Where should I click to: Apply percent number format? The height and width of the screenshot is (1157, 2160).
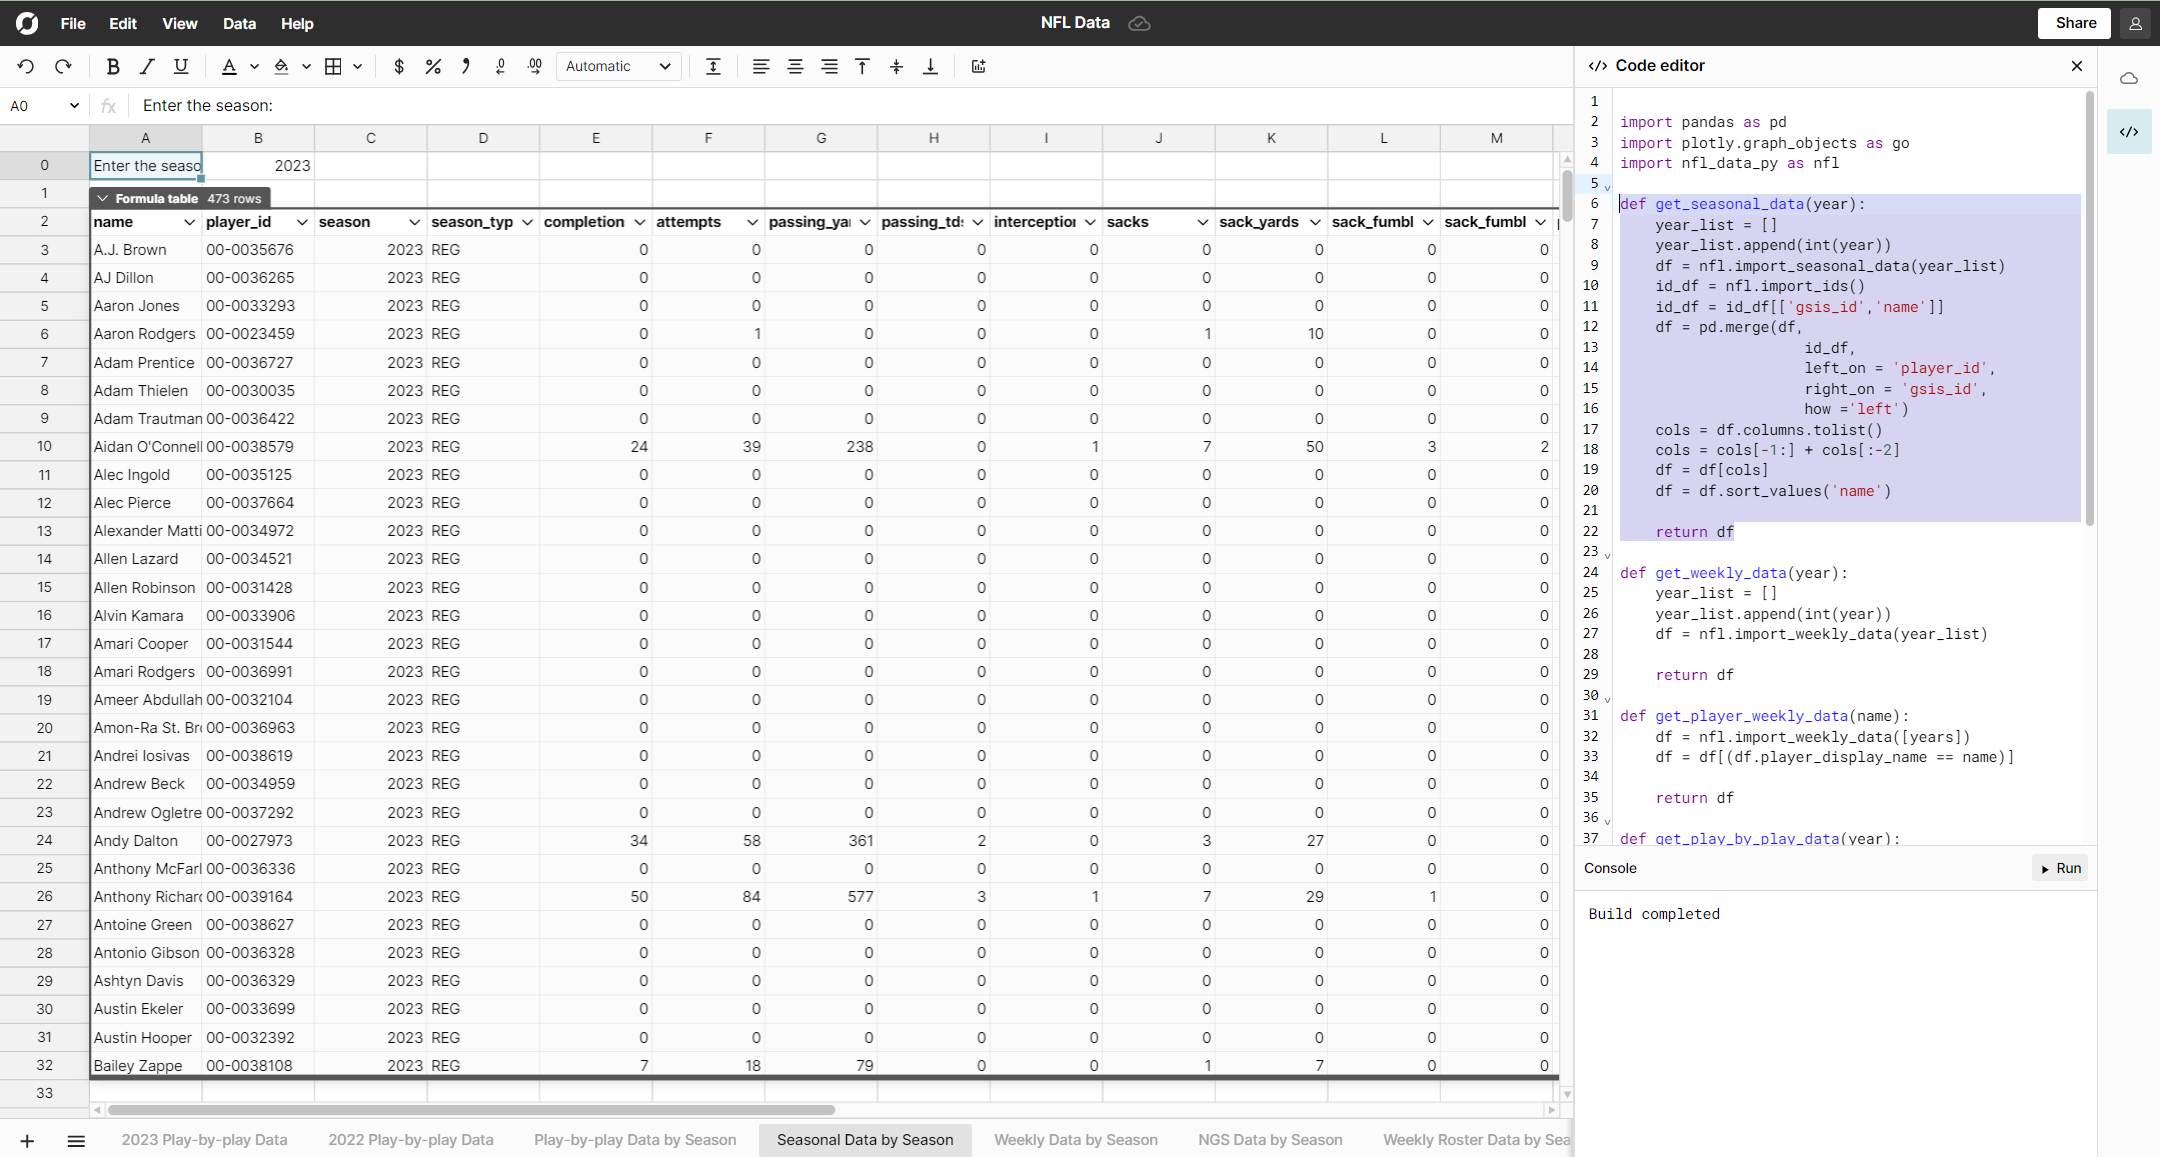tap(432, 67)
